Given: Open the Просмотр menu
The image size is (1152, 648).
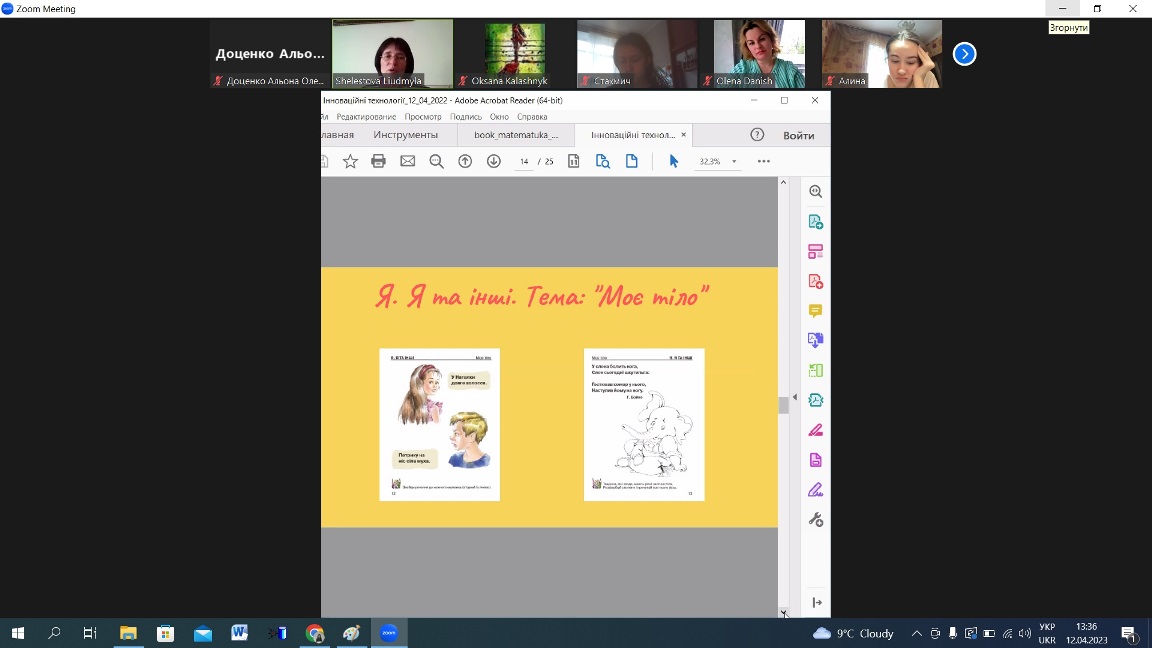Looking at the screenshot, I should click(x=423, y=117).
